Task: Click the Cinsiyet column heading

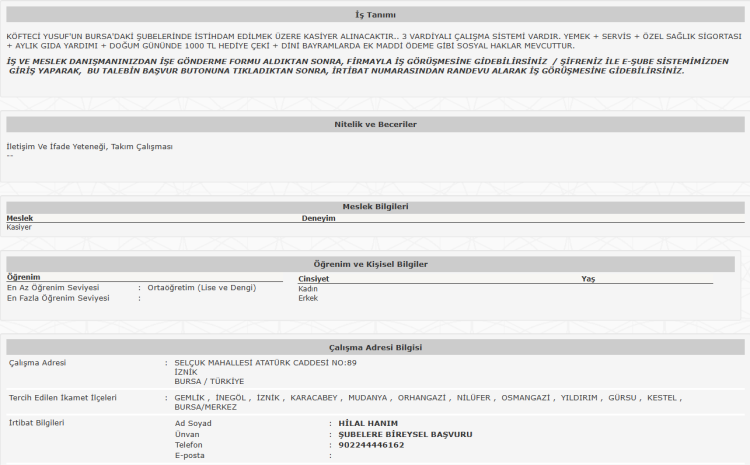Action: click(x=314, y=278)
